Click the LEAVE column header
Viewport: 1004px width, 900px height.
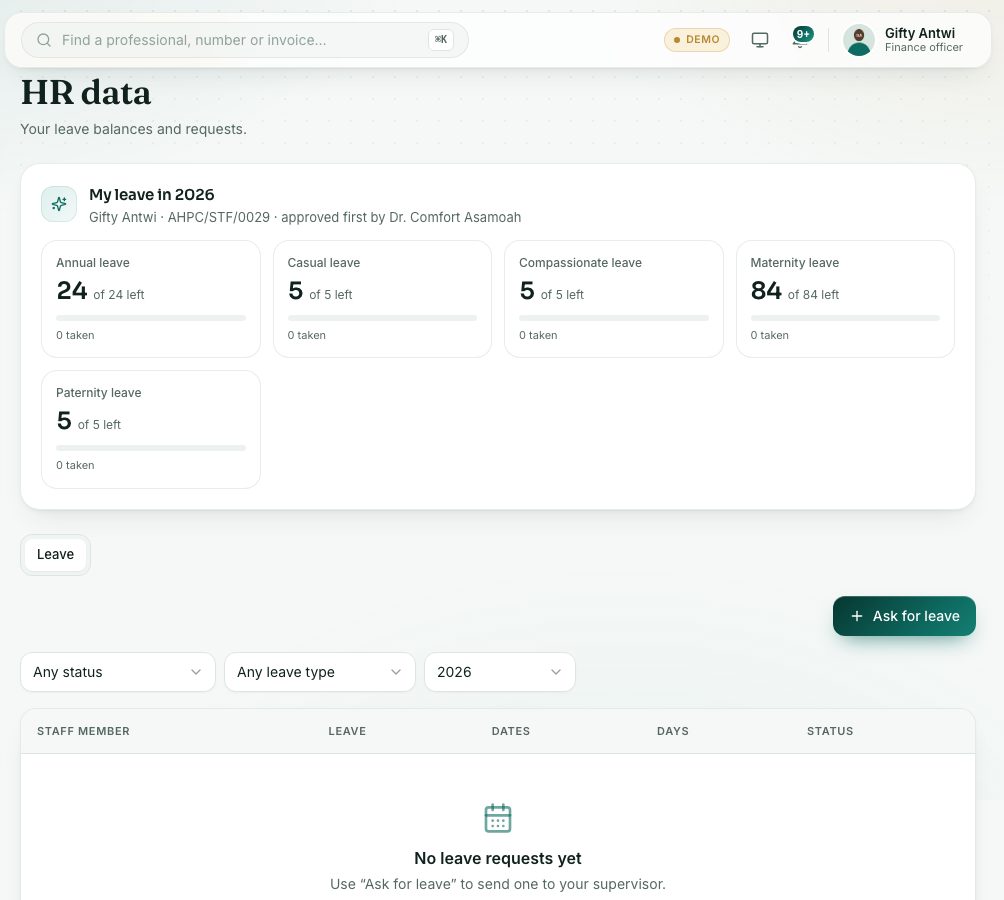click(347, 731)
